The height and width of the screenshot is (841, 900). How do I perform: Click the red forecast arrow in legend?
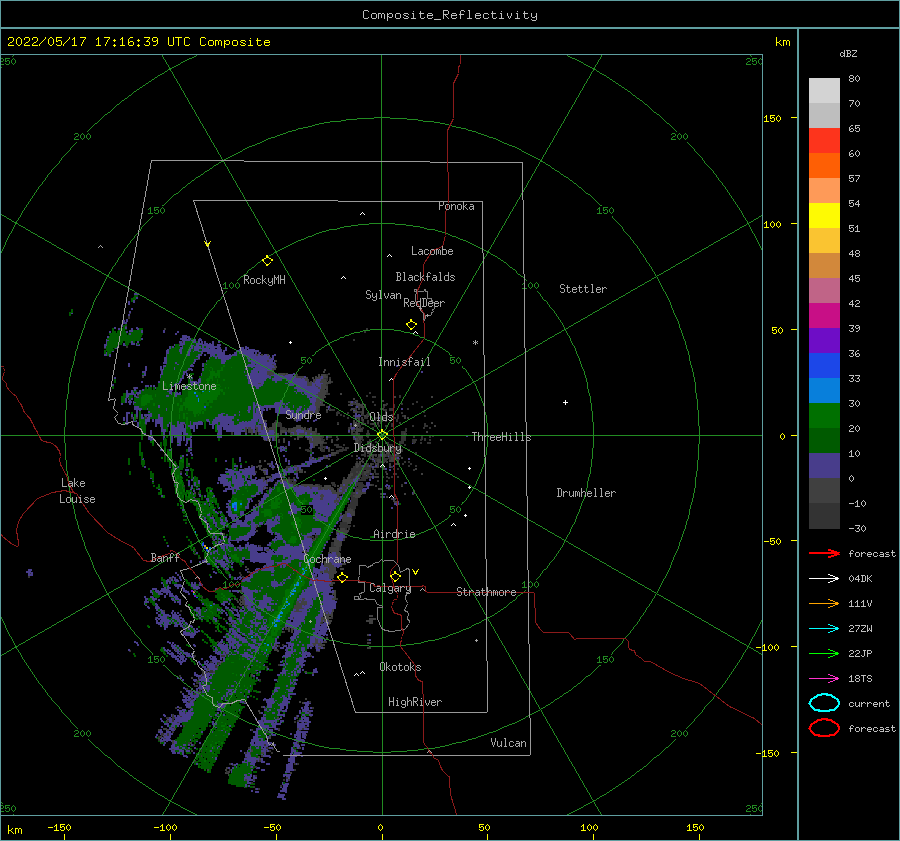click(x=824, y=553)
